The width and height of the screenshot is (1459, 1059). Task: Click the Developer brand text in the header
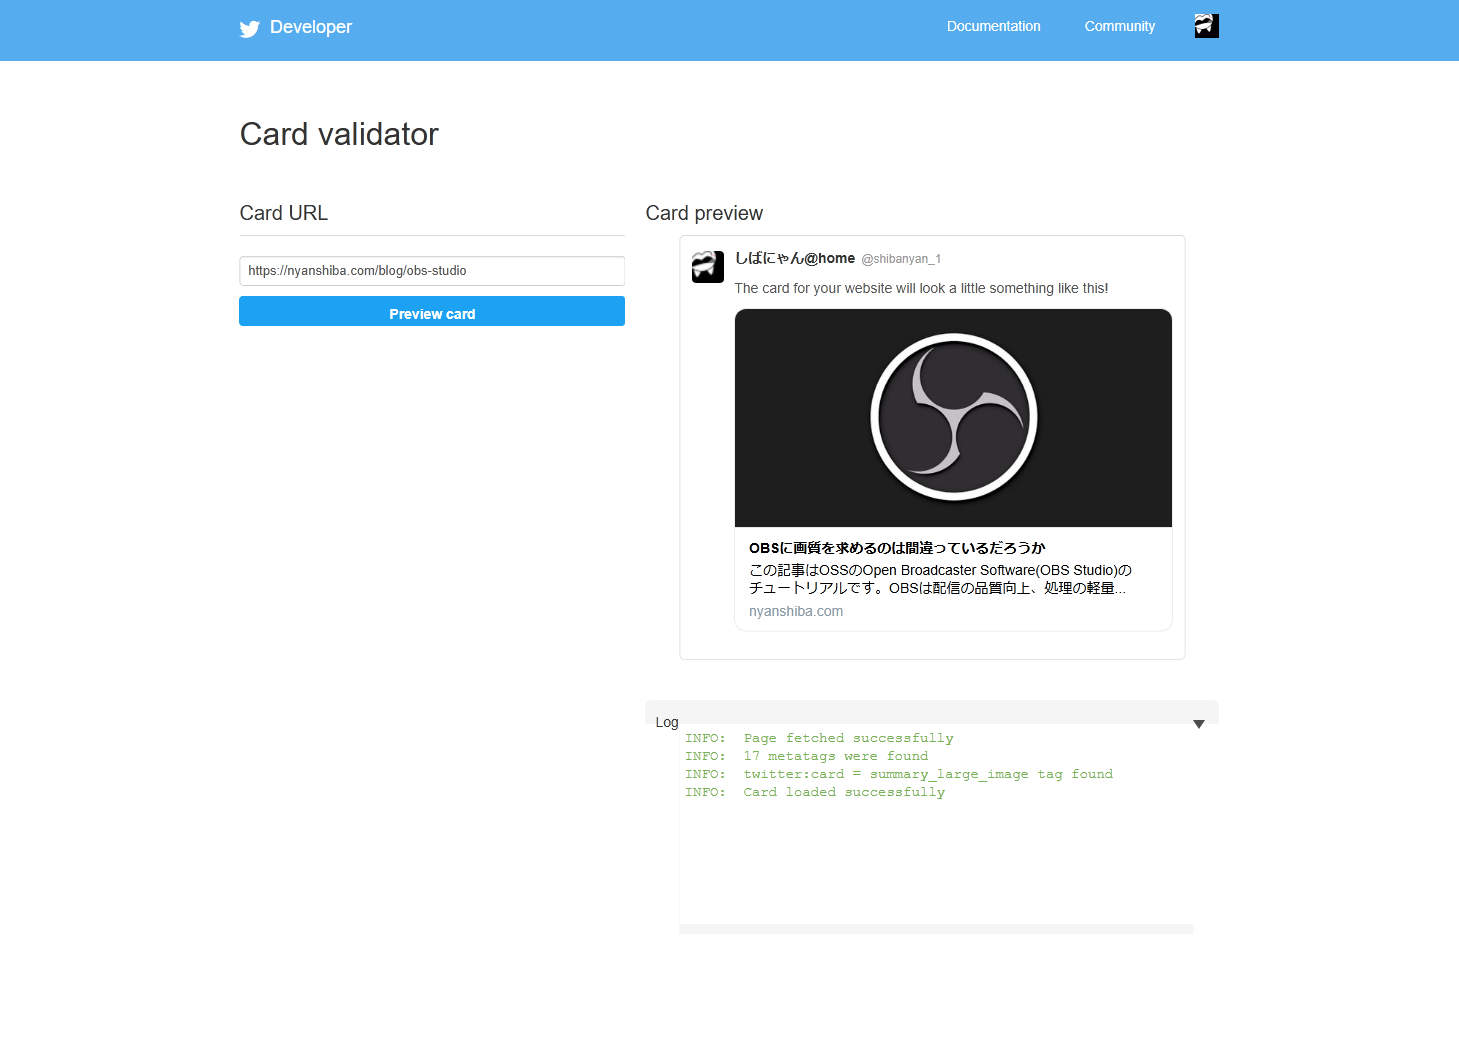click(x=310, y=27)
